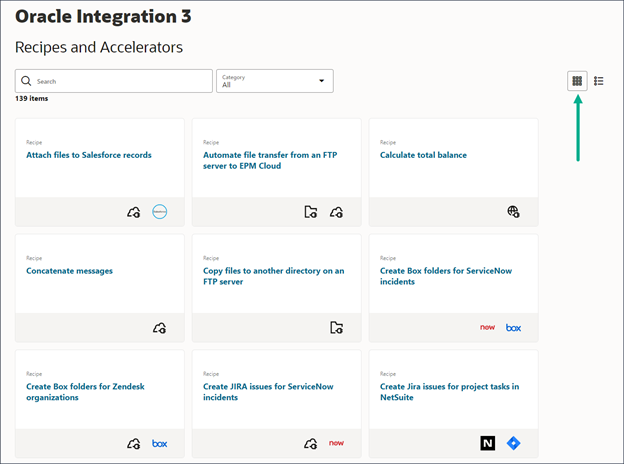Screen dimensions: 624x464
Task: Switch to grid view layout
Action: pyautogui.click(x=577, y=81)
